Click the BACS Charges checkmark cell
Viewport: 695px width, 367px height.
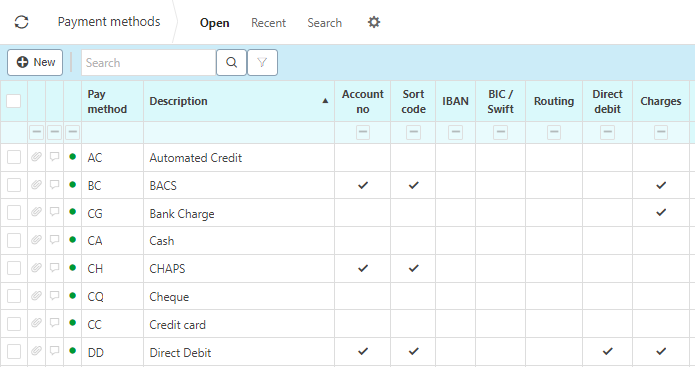661,185
